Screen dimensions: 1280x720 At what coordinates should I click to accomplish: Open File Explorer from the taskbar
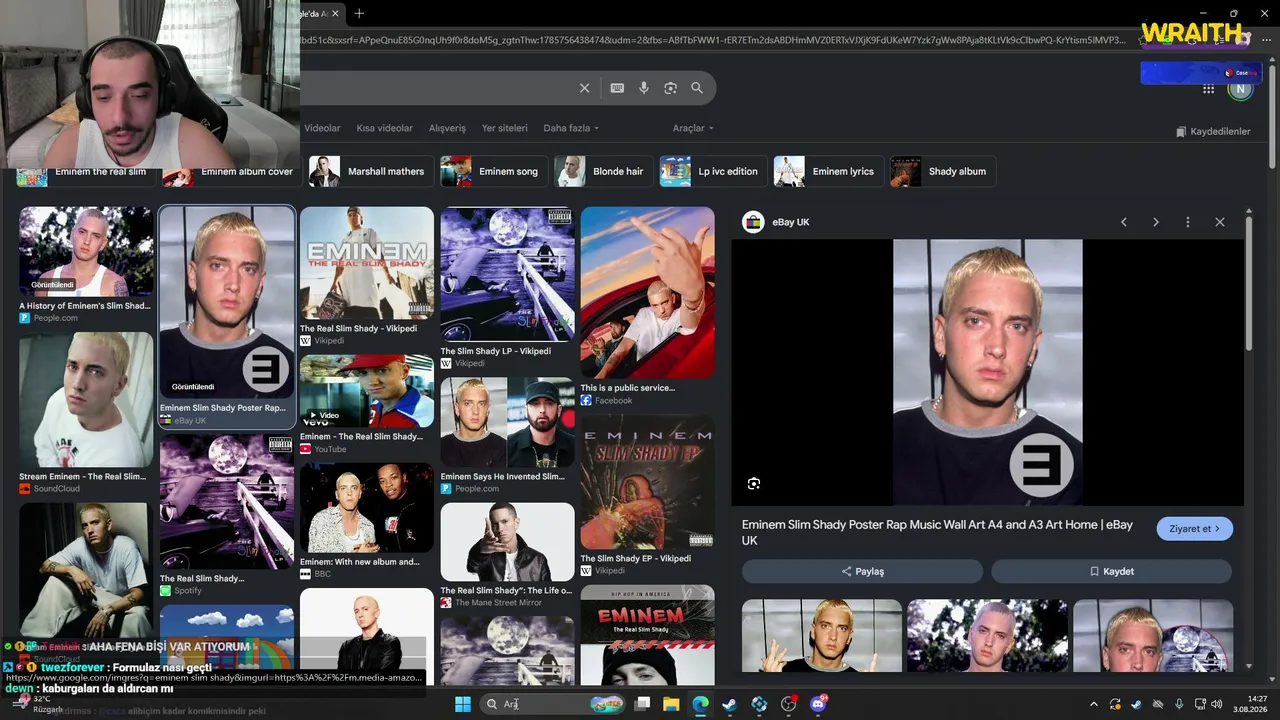coord(671,704)
